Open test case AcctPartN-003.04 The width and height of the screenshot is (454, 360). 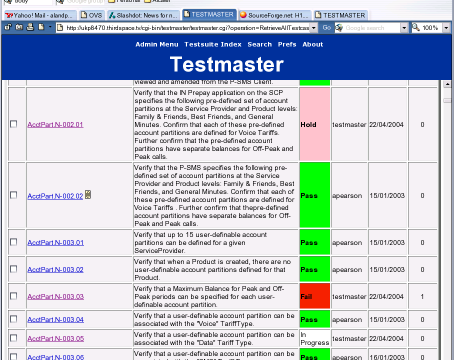56,320
